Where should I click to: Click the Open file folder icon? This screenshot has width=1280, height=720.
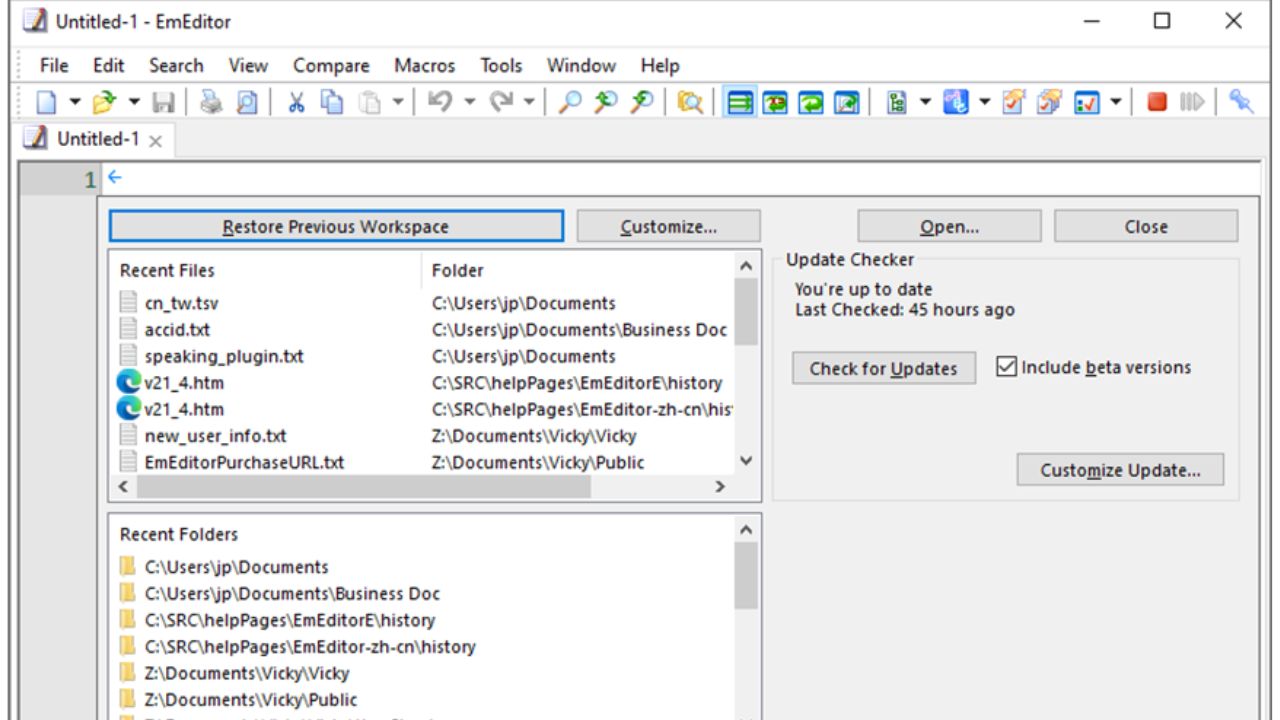tap(105, 102)
